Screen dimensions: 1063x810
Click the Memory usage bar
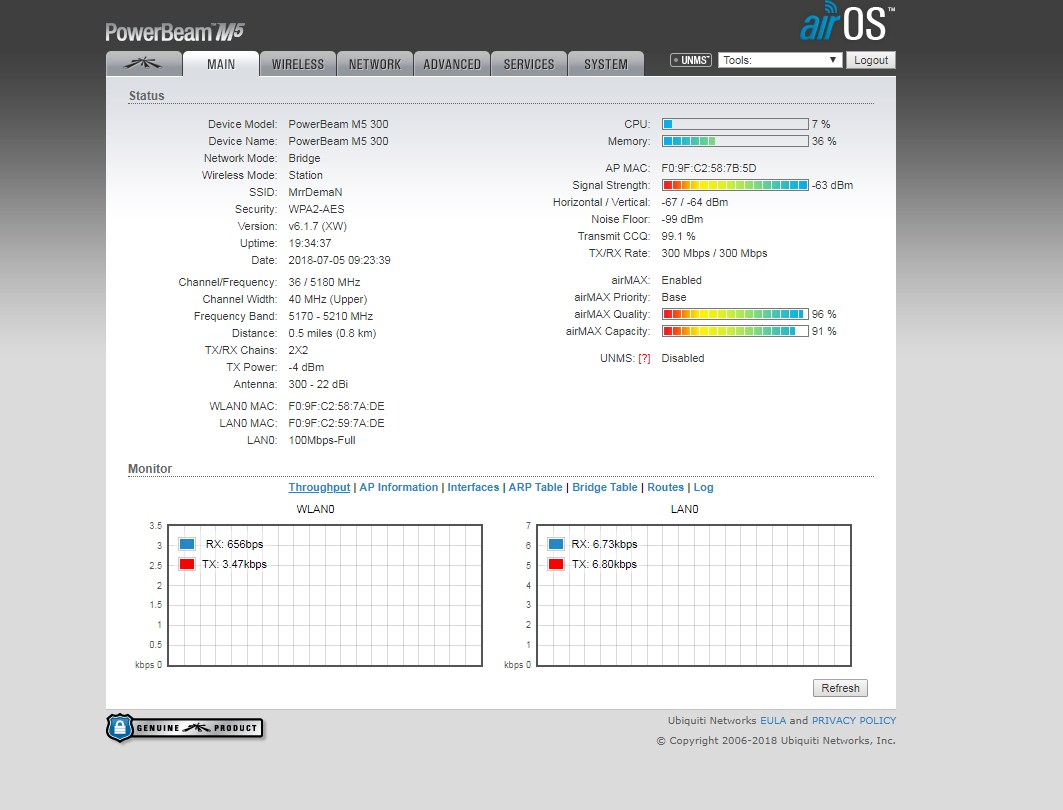click(x=735, y=141)
